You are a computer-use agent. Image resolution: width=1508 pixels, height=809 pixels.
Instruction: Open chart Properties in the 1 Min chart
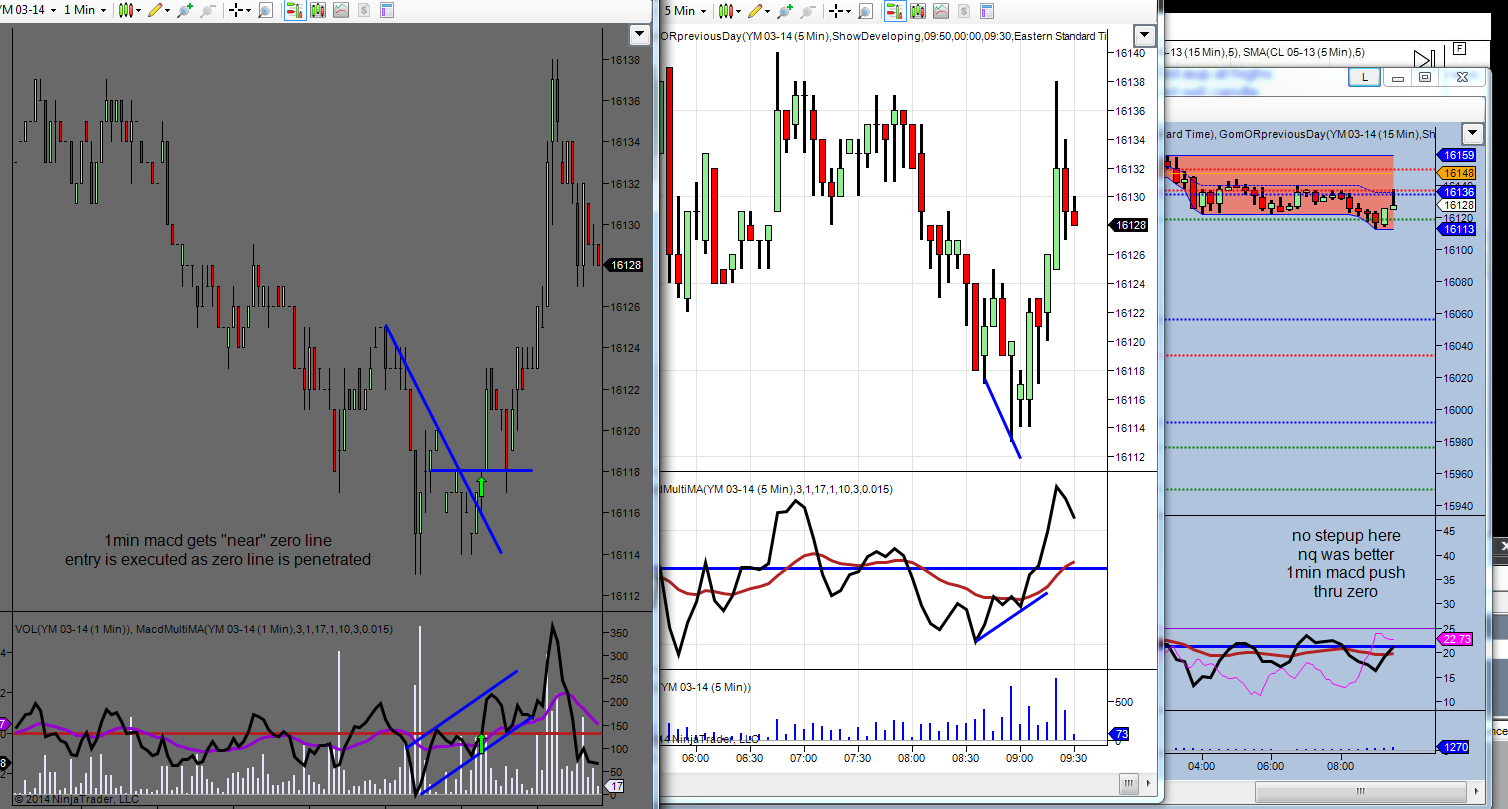(386, 10)
